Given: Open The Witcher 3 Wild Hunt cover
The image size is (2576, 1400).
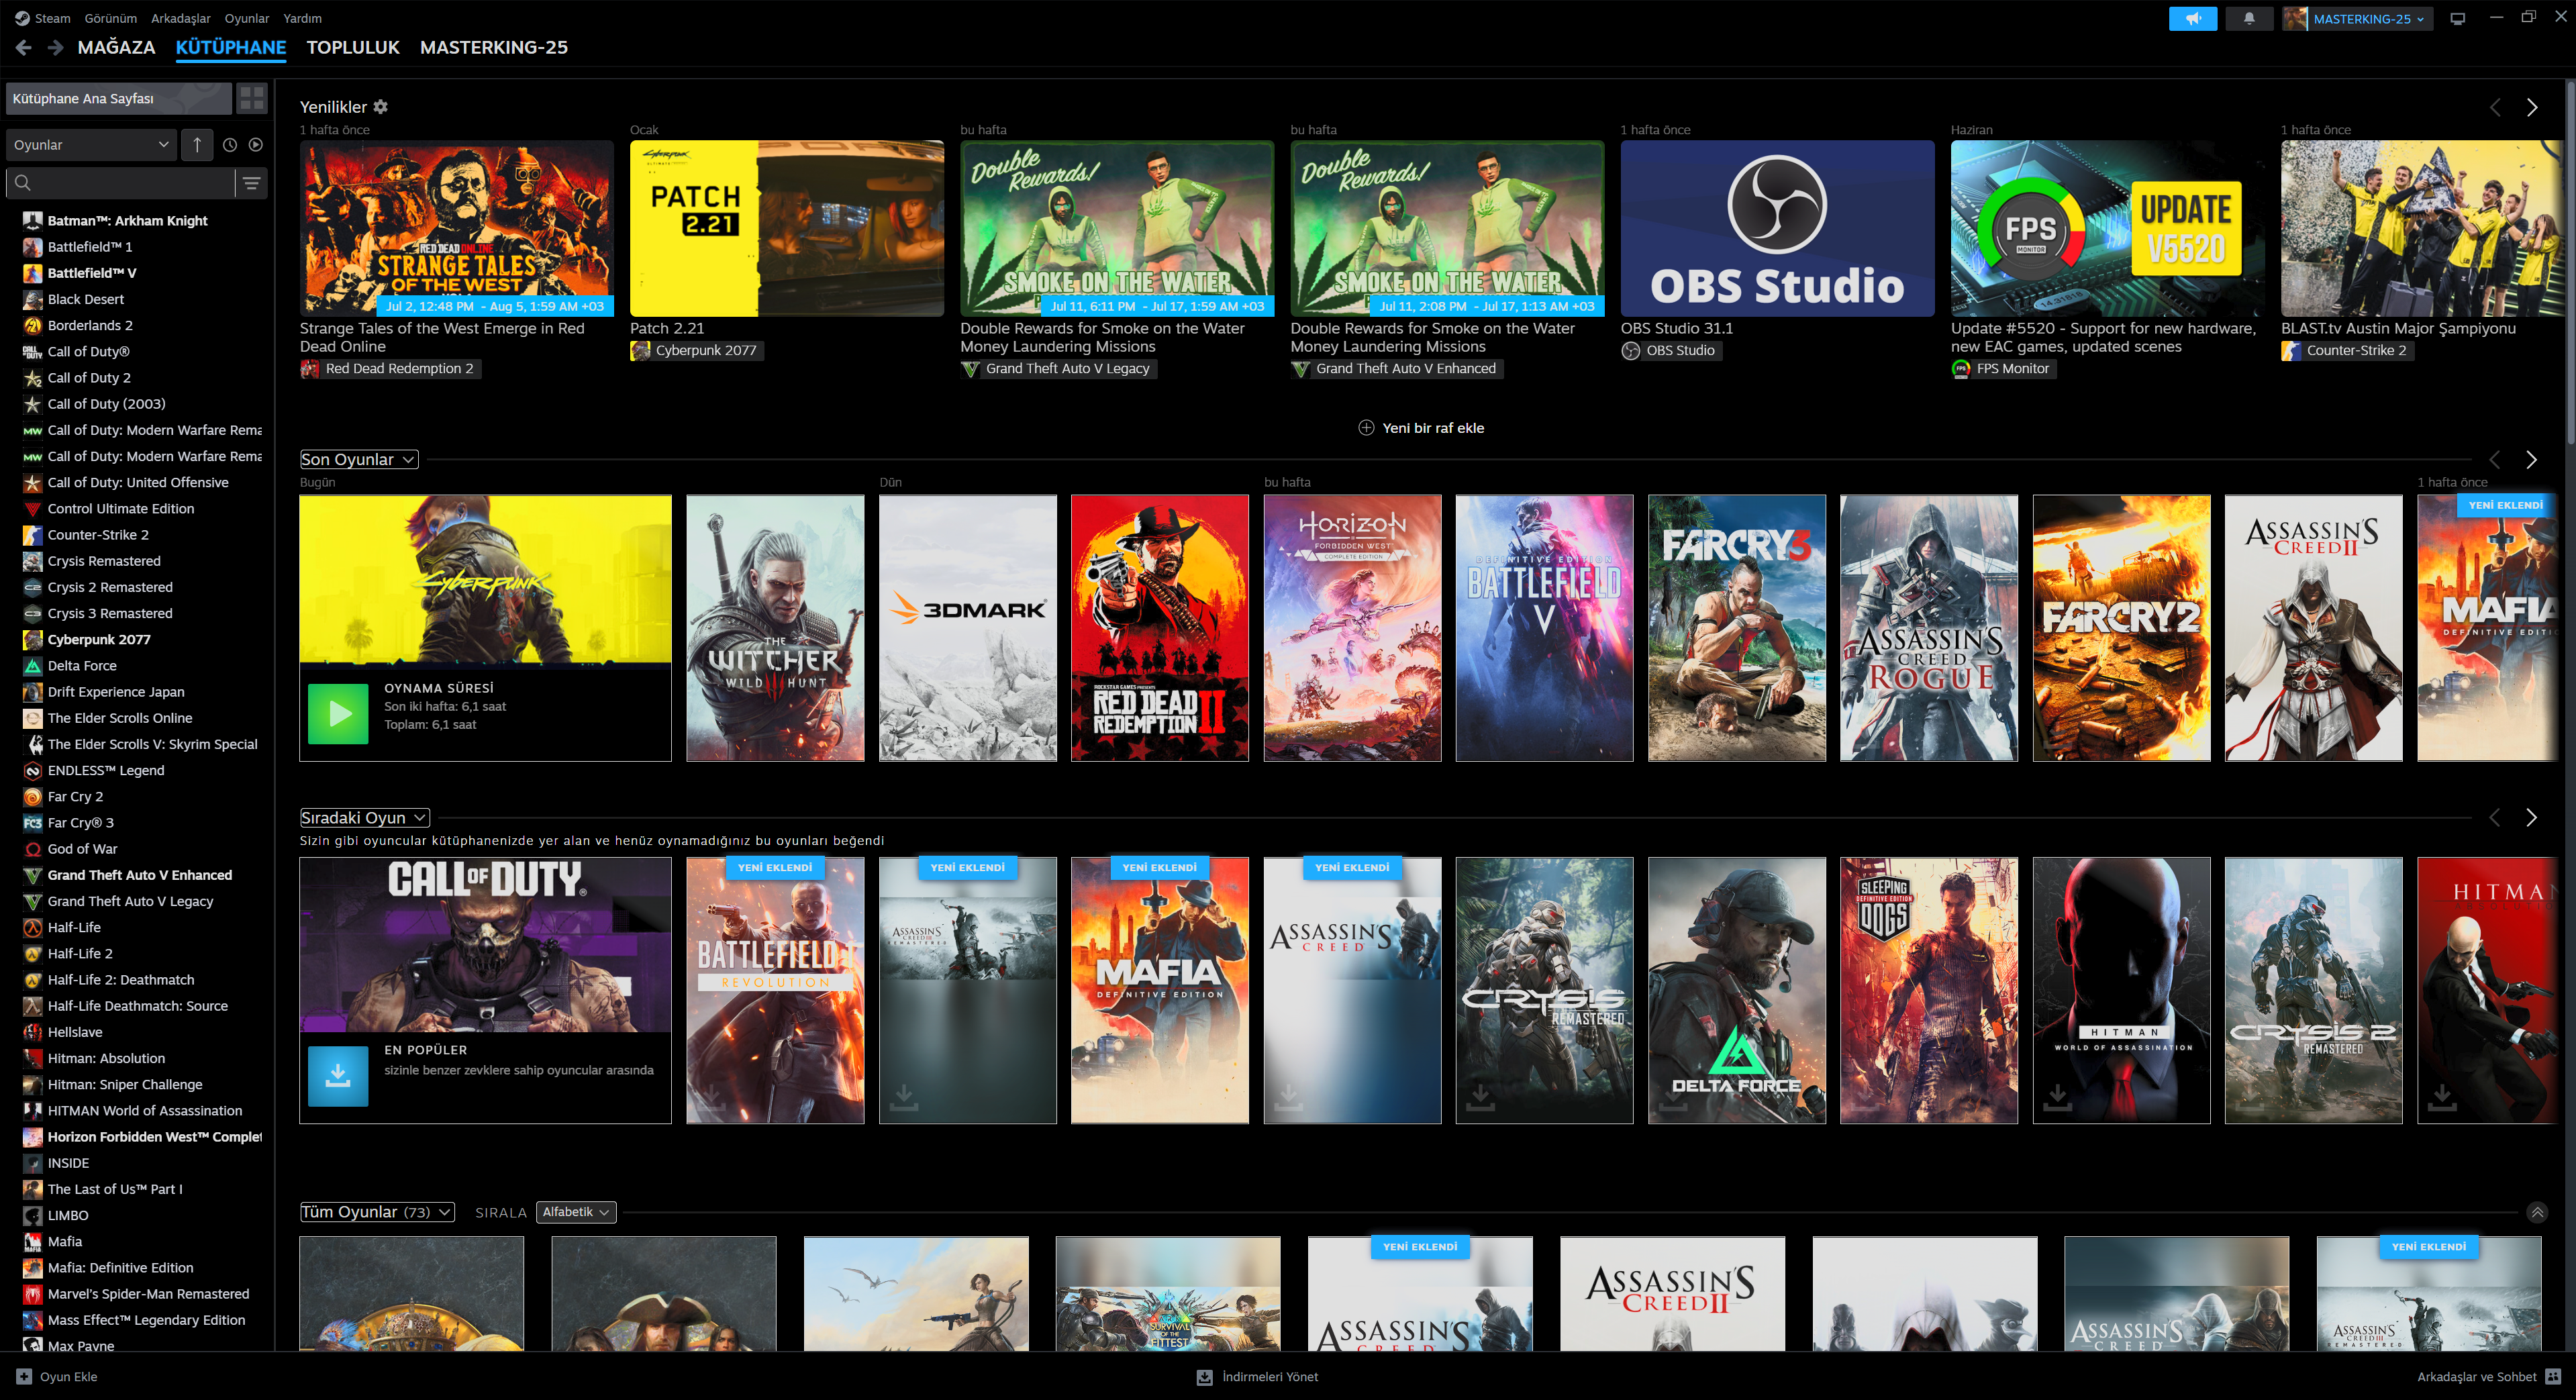Looking at the screenshot, I should (x=775, y=628).
